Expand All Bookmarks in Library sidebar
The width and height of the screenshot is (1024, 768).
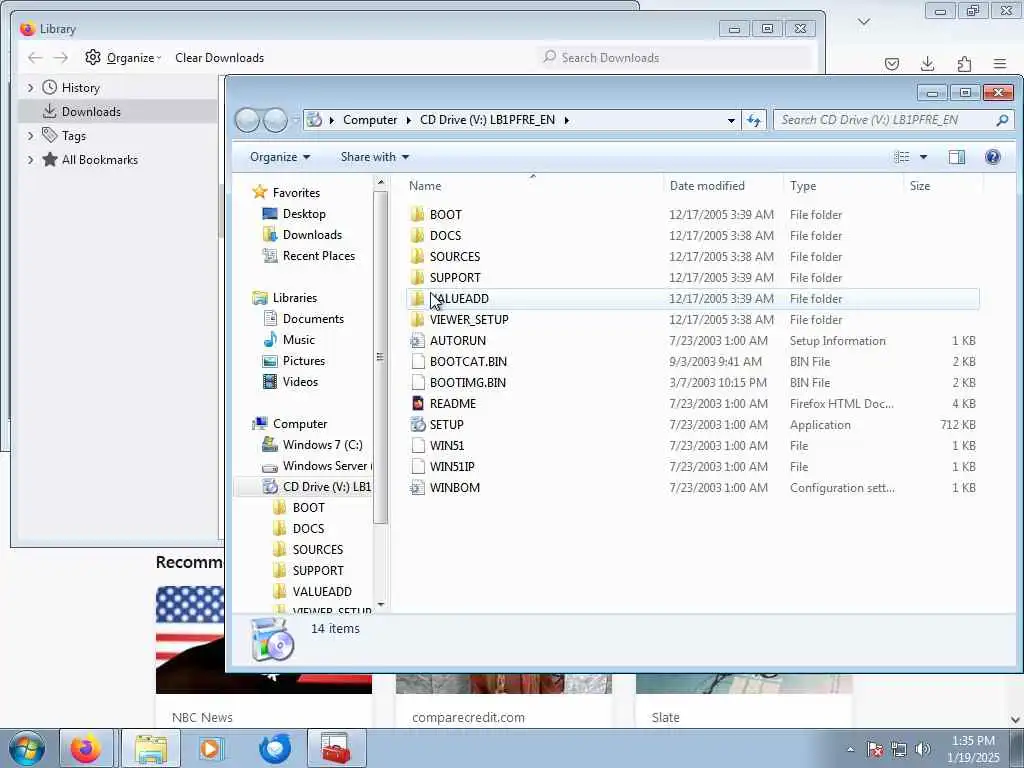pyautogui.click(x=30, y=160)
